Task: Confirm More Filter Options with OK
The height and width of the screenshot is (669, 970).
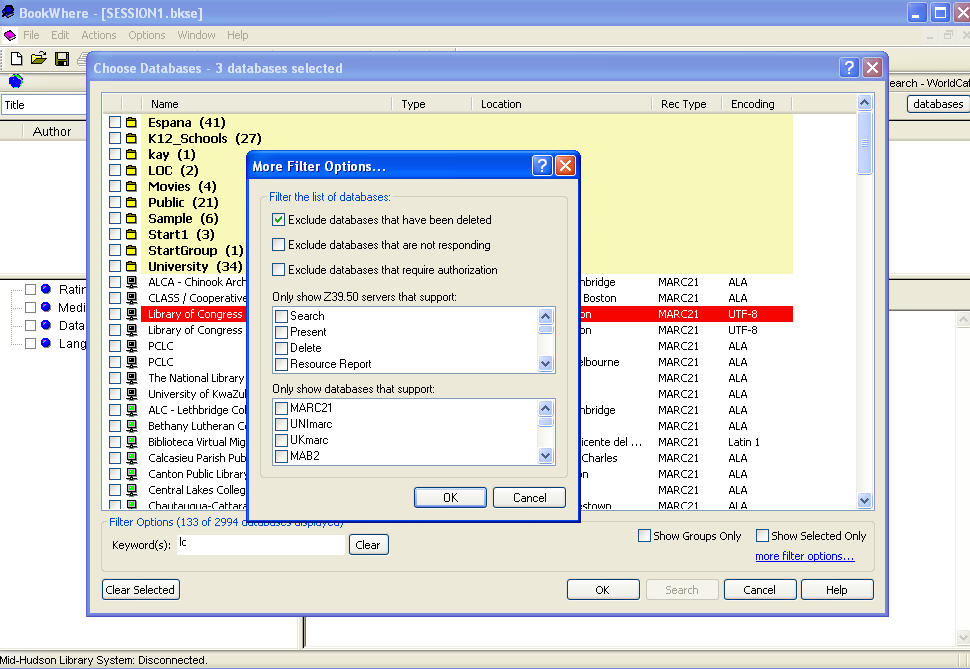Action: tap(450, 498)
